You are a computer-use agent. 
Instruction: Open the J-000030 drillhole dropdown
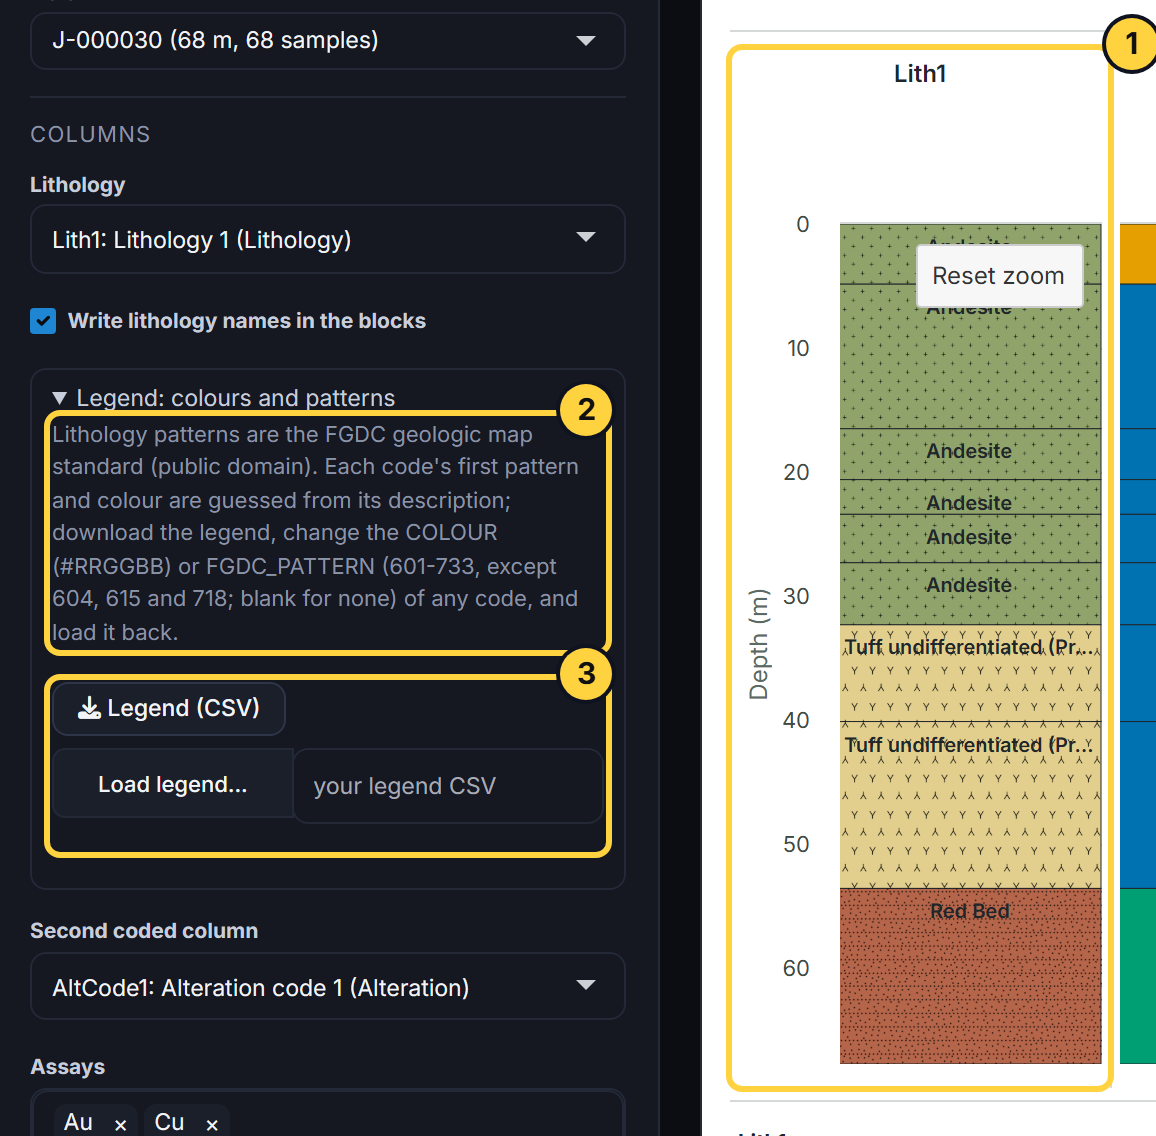pyautogui.click(x=327, y=41)
